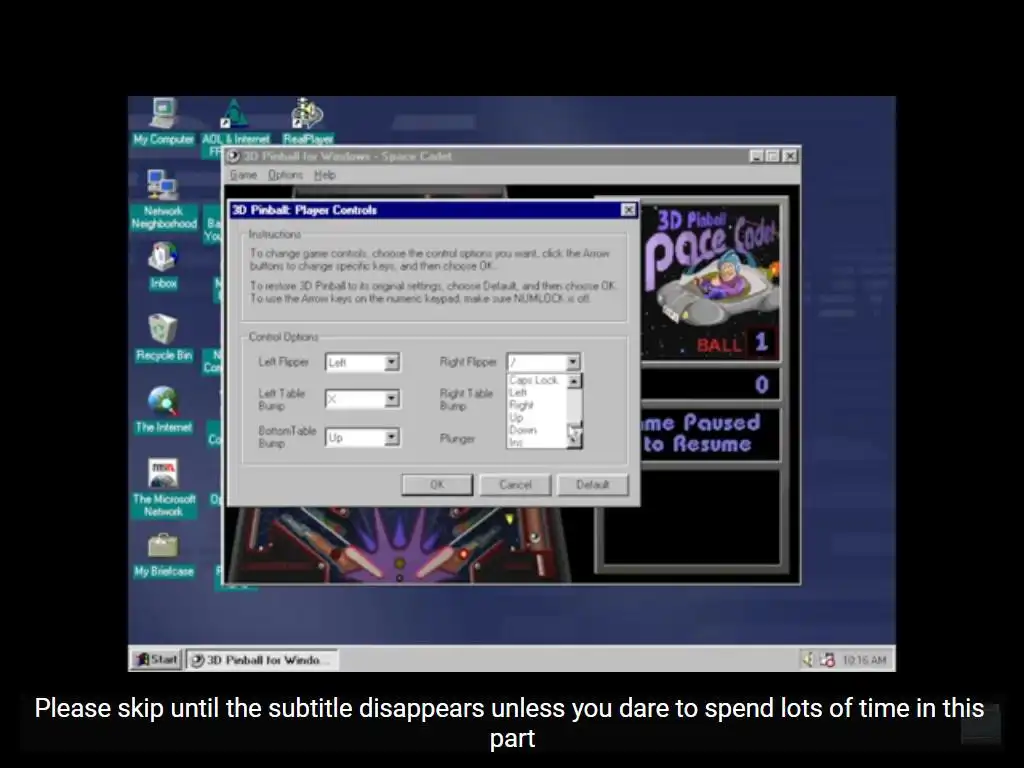
Task: Expand the Left Flipper dropdown
Action: tap(391, 362)
